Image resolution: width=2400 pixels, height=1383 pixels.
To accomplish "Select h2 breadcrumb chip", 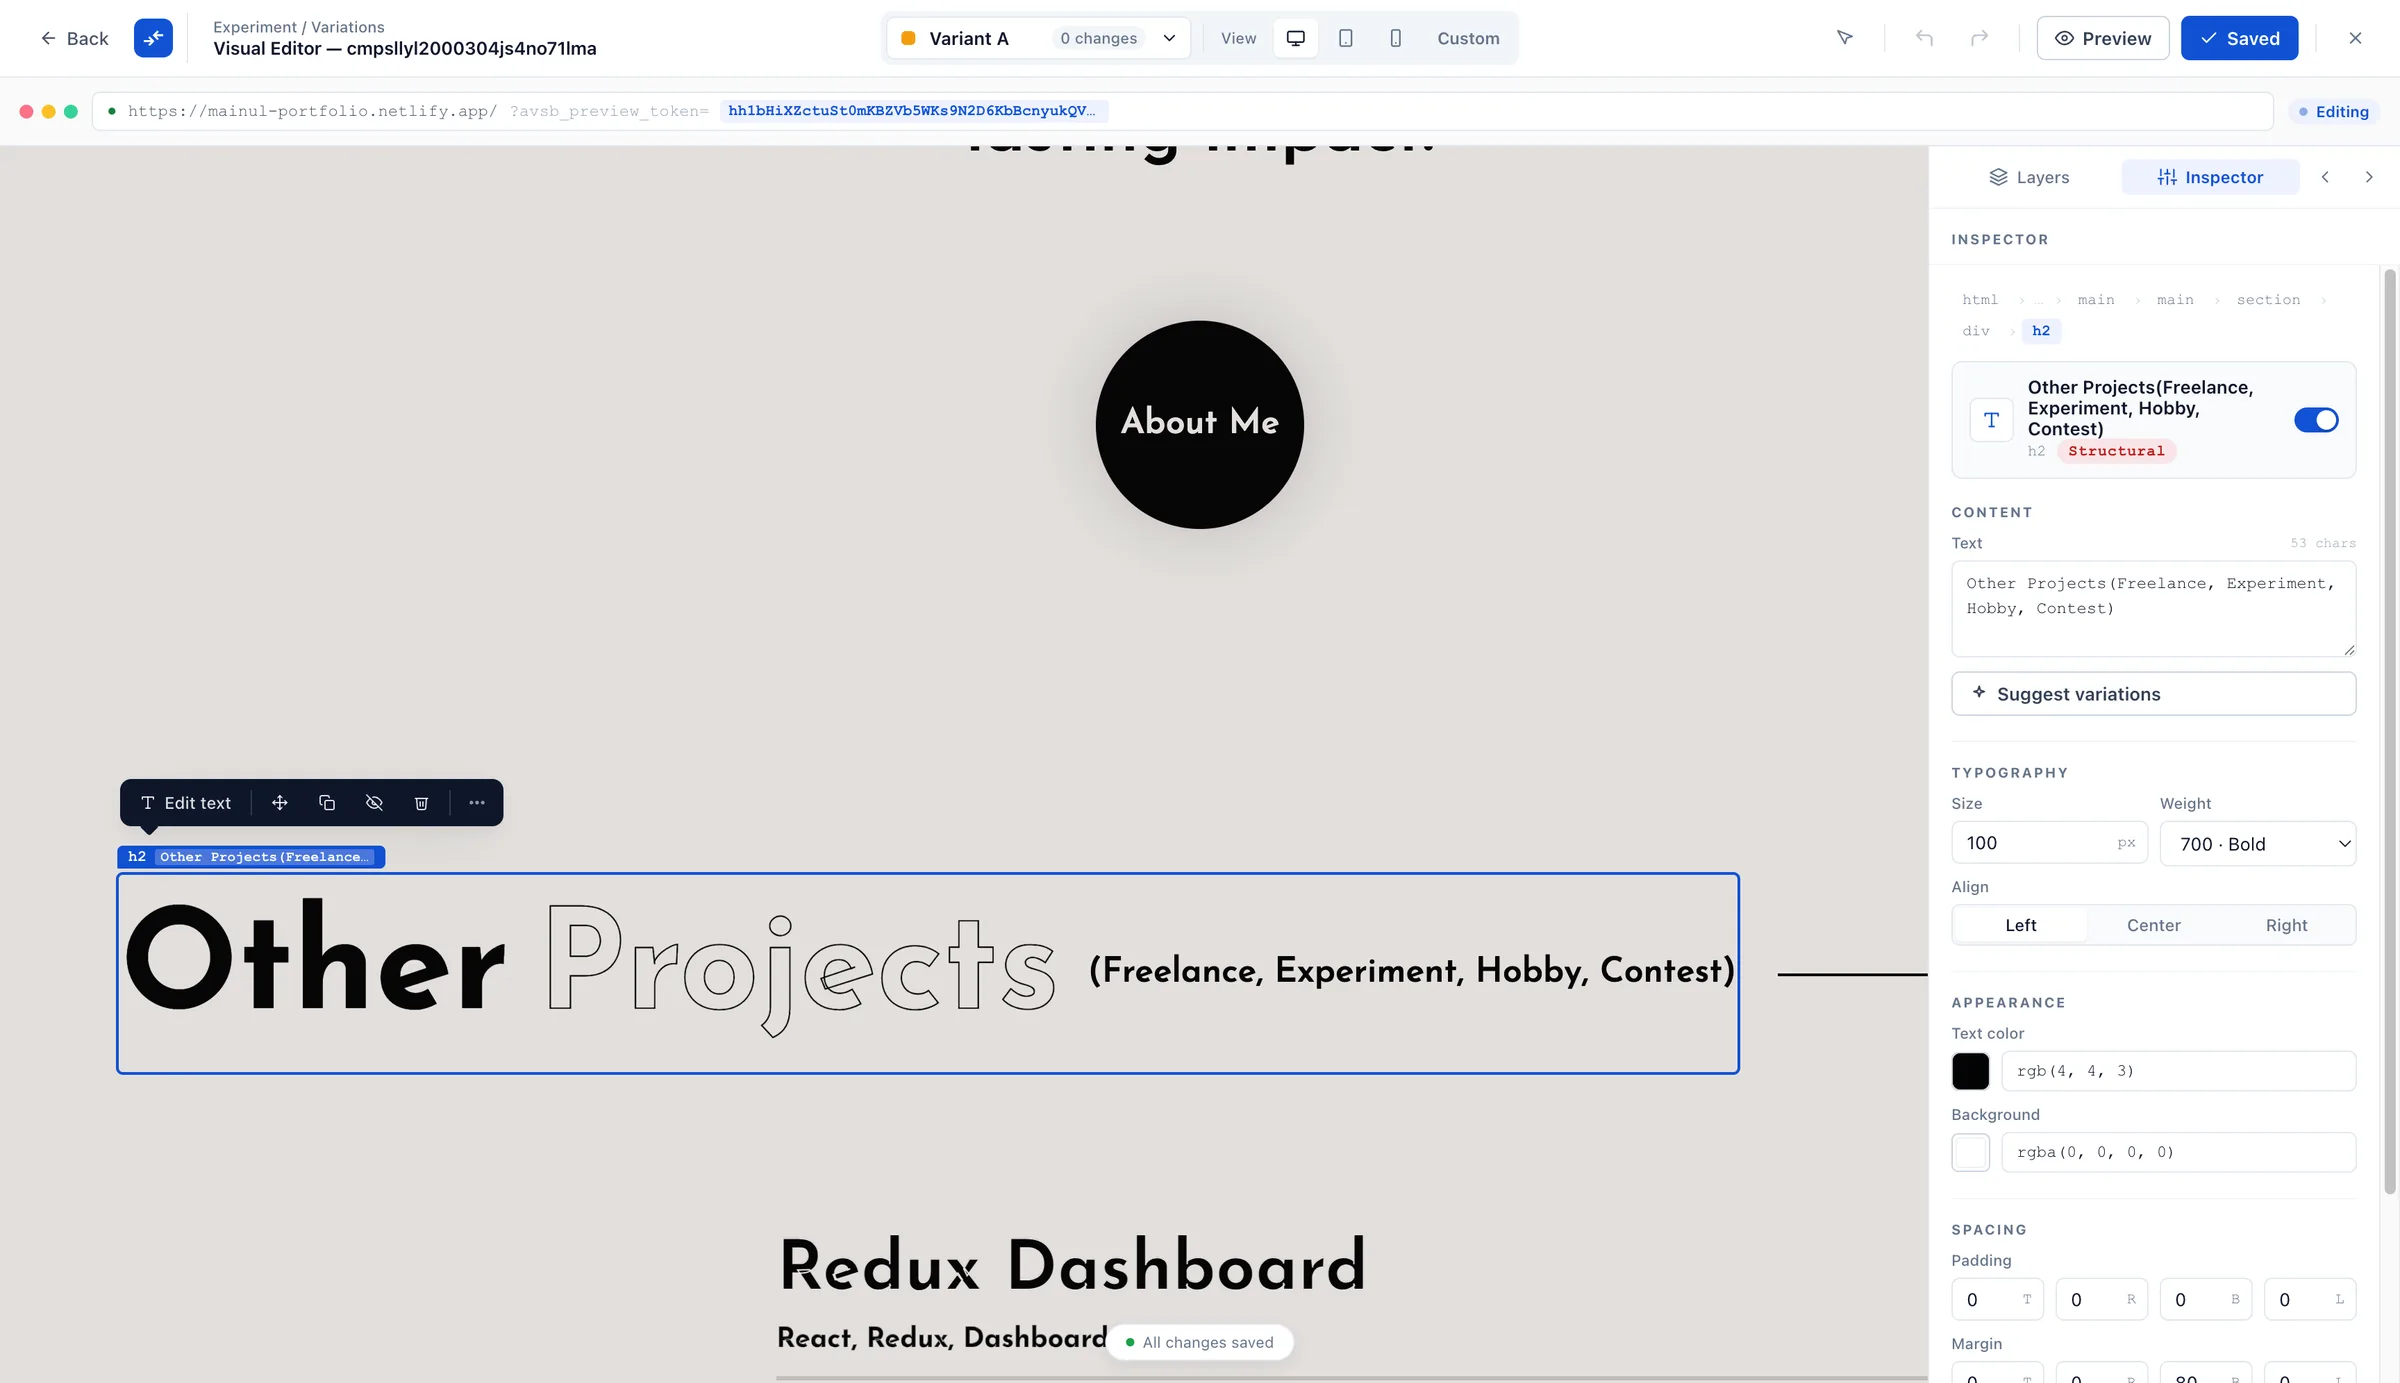I will (2041, 331).
